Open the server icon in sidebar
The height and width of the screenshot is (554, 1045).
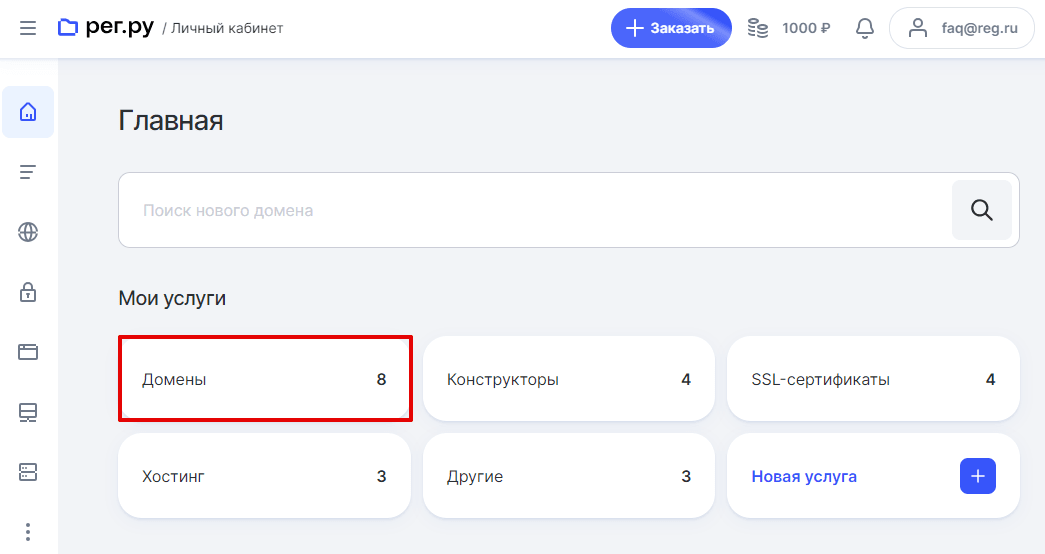pyautogui.click(x=28, y=471)
